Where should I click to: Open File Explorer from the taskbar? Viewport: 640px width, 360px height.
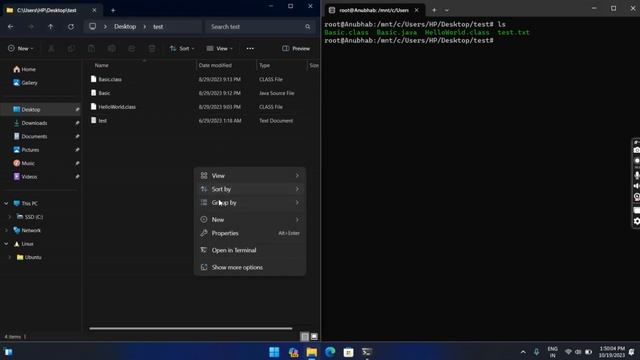[311, 352]
